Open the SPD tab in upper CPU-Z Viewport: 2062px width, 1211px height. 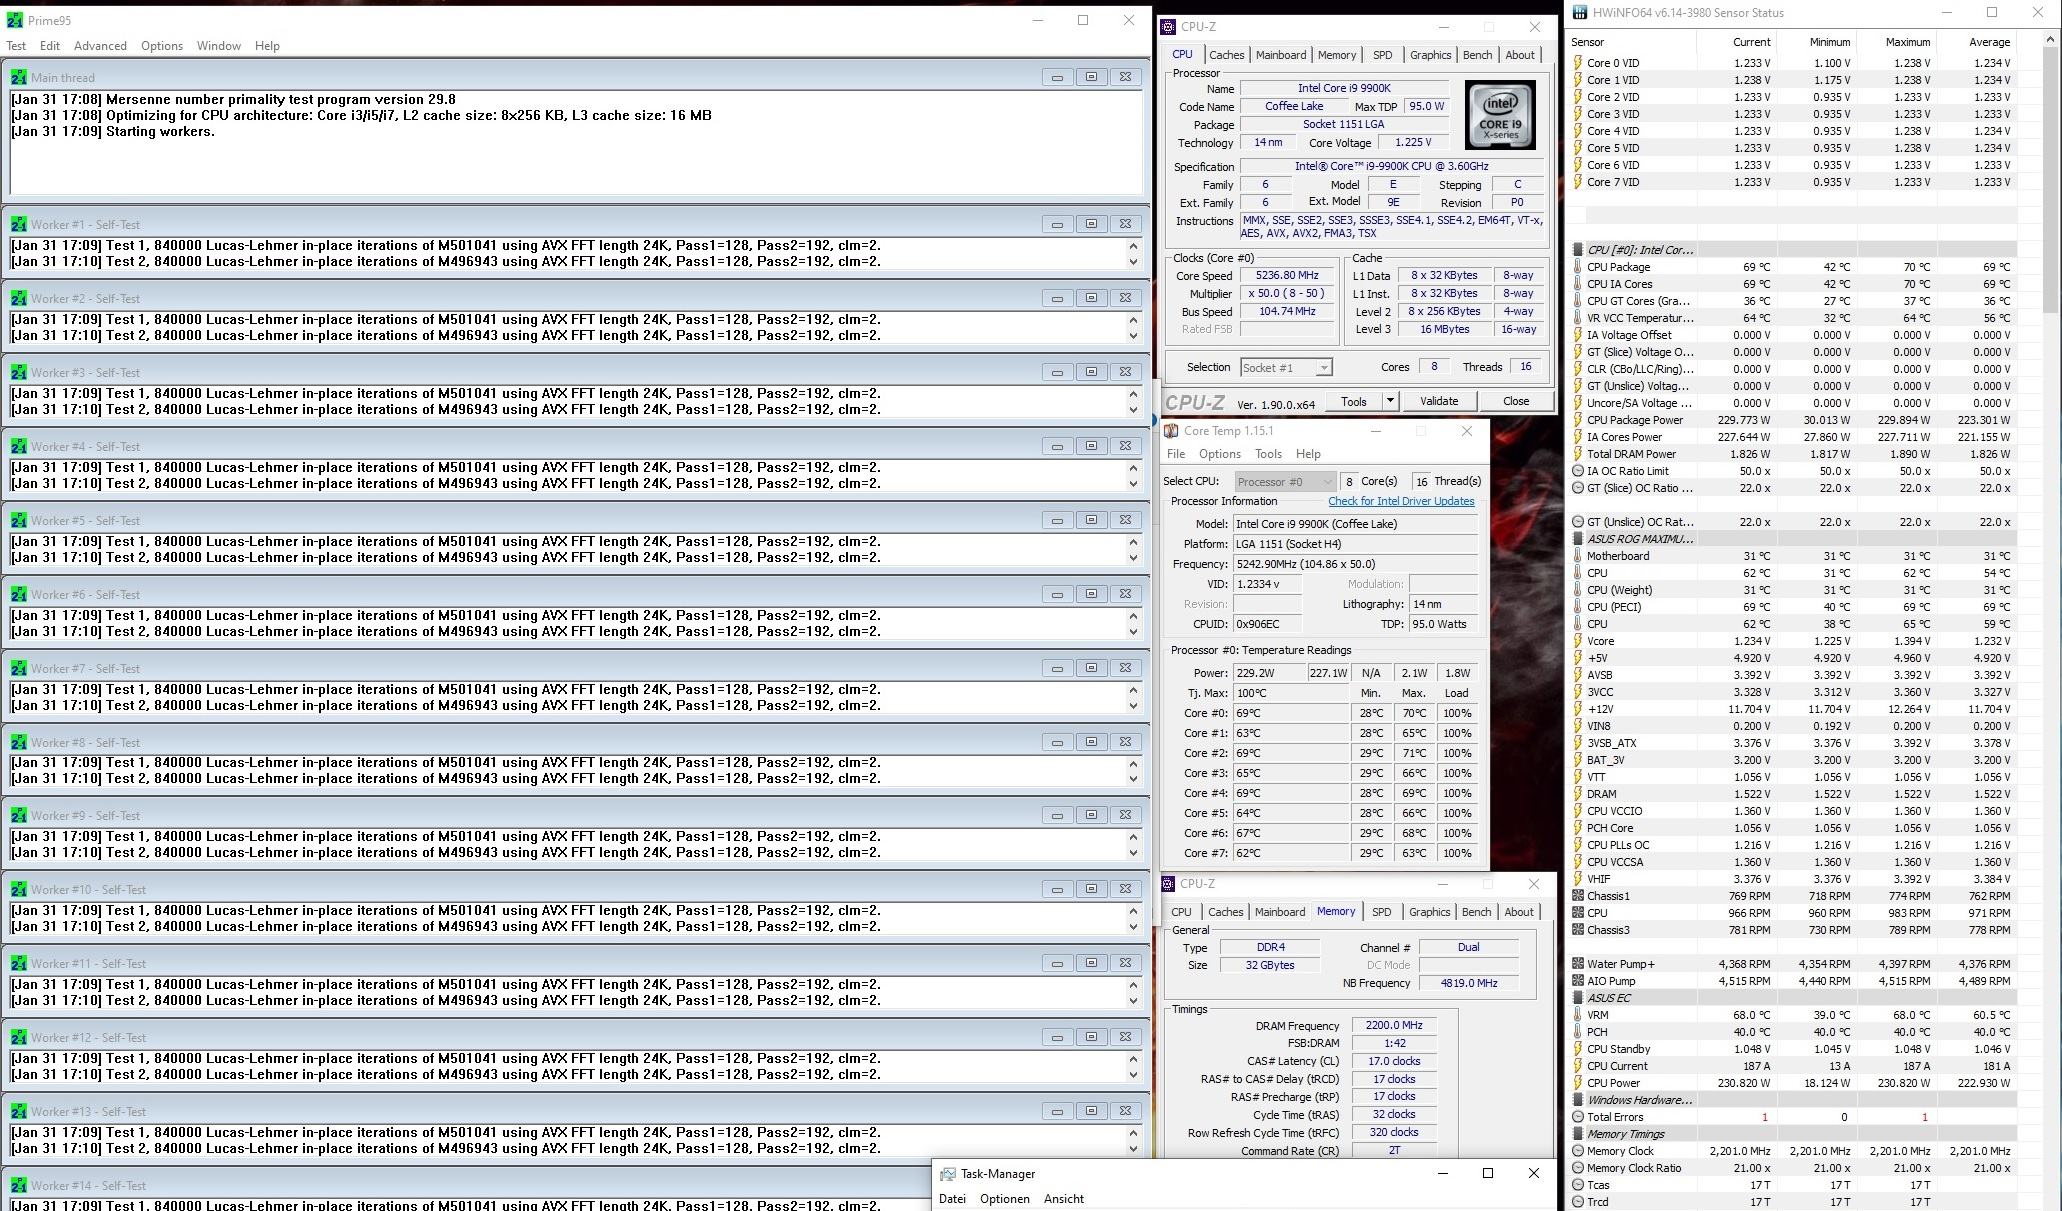click(x=1382, y=55)
